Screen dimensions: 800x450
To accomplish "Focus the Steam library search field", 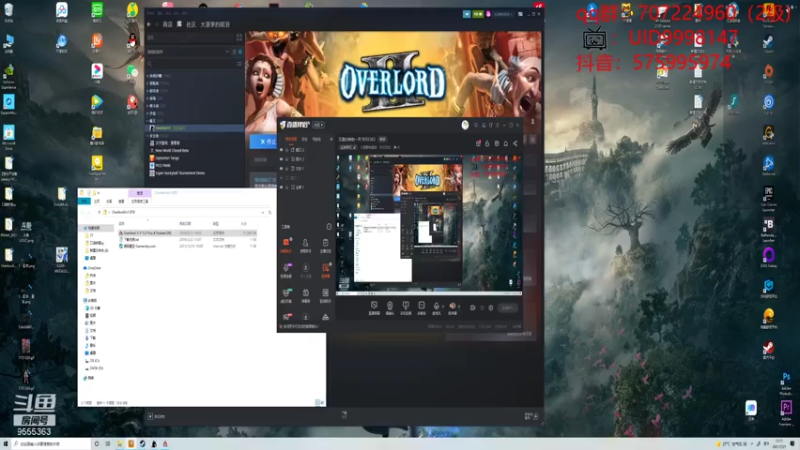I will [190, 63].
